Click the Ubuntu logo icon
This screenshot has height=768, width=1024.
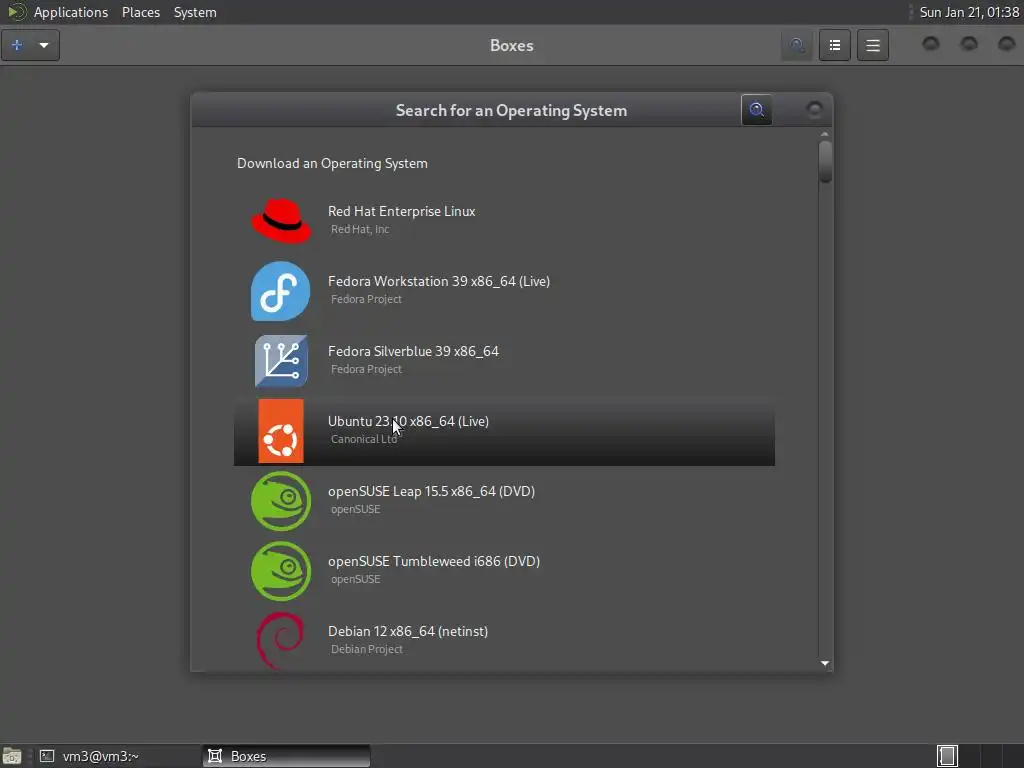(x=281, y=431)
